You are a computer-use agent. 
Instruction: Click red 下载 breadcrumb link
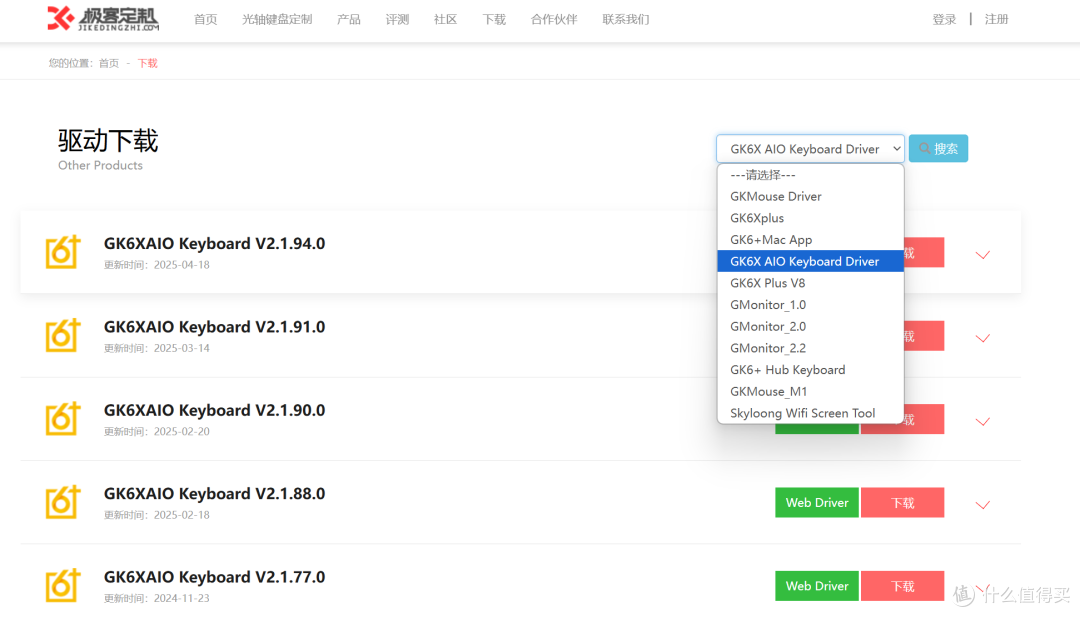(147, 63)
